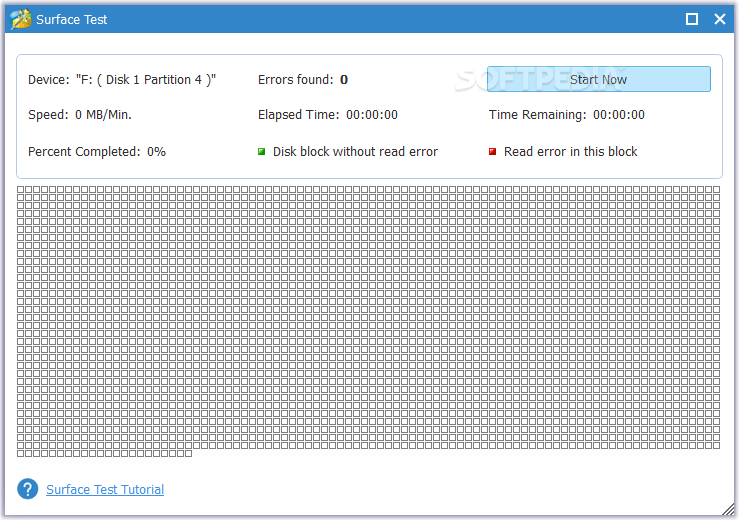This screenshot has height=520, width=739.
Task: Click the red read-error legend square
Action: (x=492, y=151)
